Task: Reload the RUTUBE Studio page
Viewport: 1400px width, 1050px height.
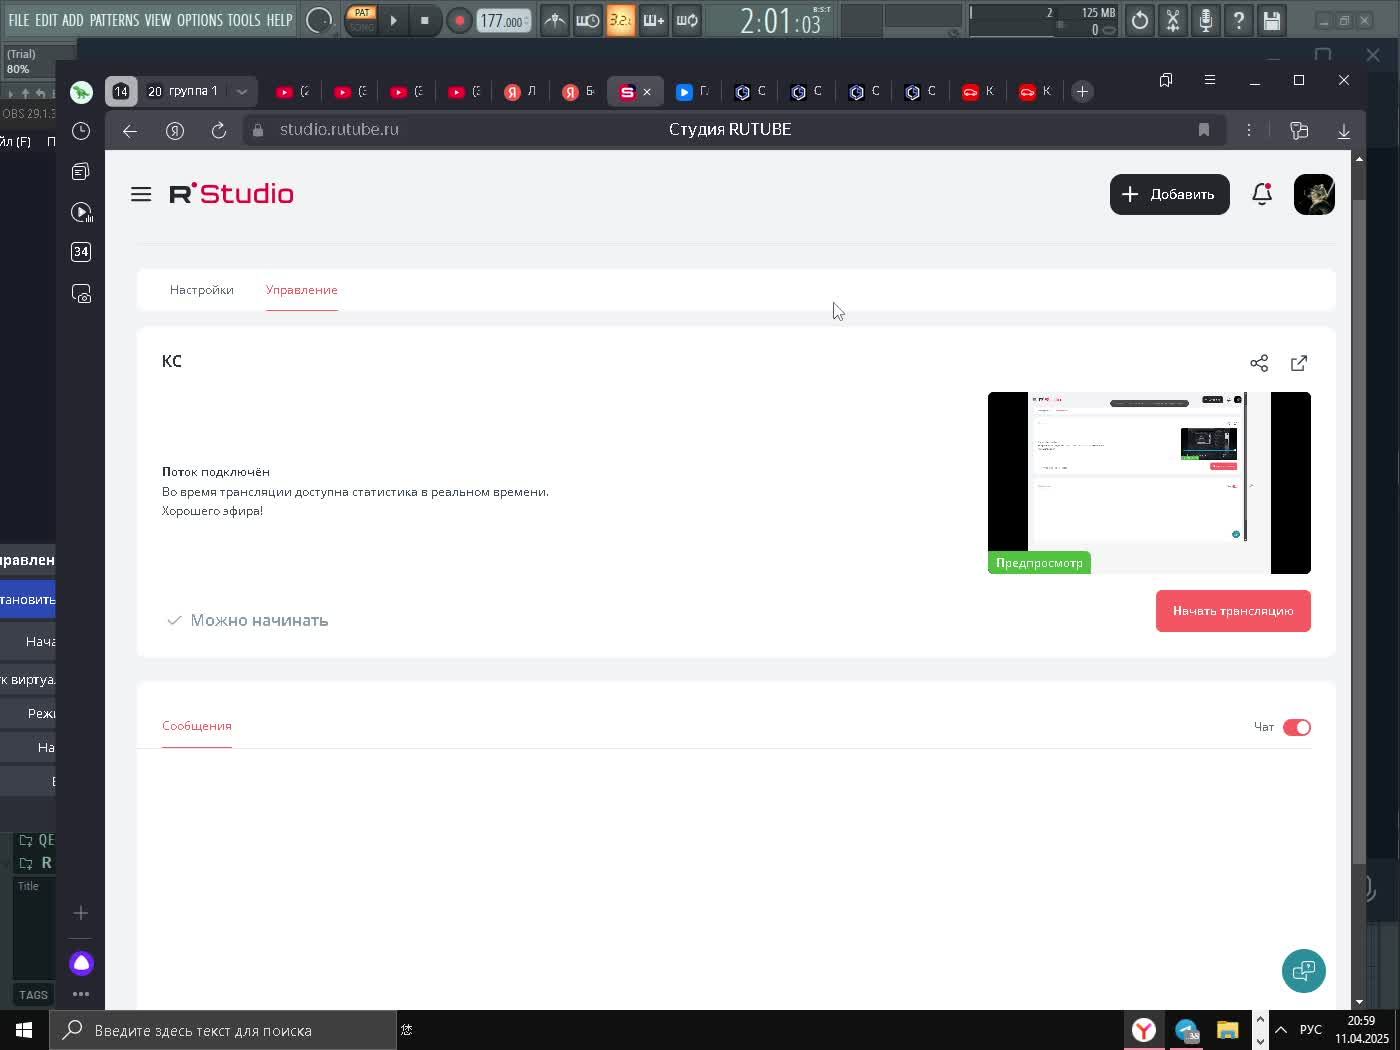Action: point(219,130)
